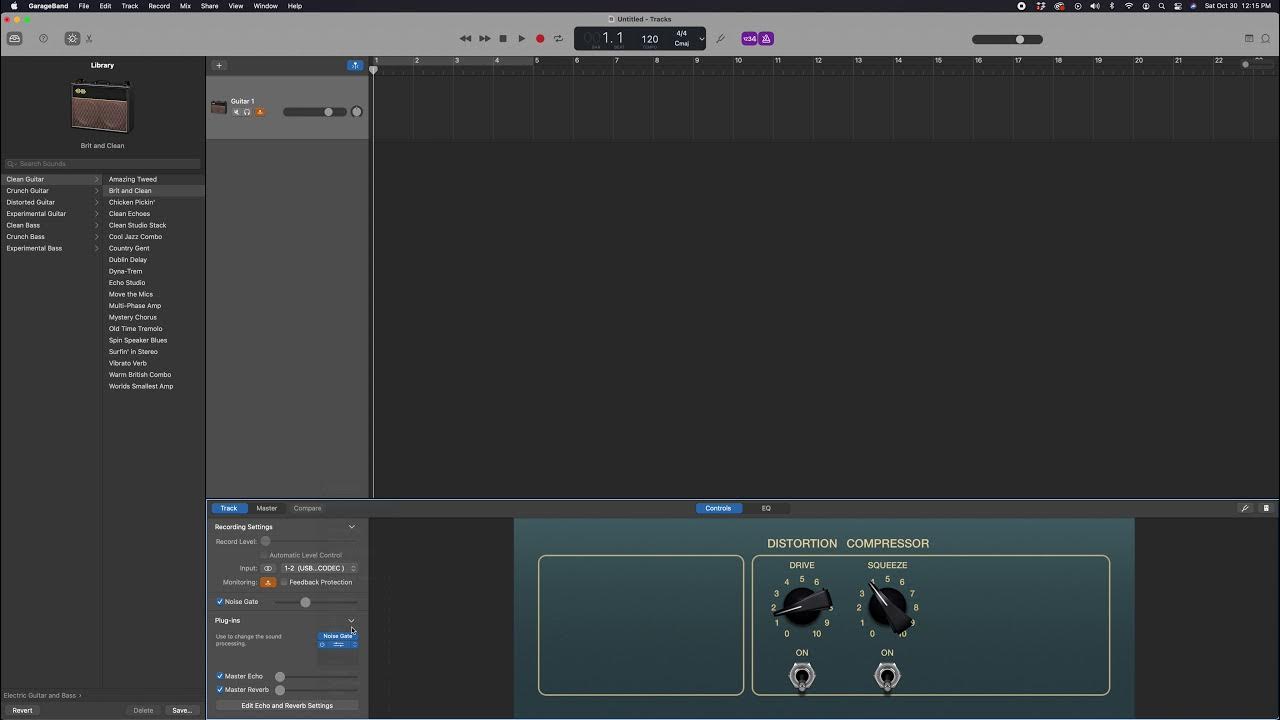Open the display mode dropdown arrow in LCD
The width and height of the screenshot is (1280, 720).
coord(701,39)
